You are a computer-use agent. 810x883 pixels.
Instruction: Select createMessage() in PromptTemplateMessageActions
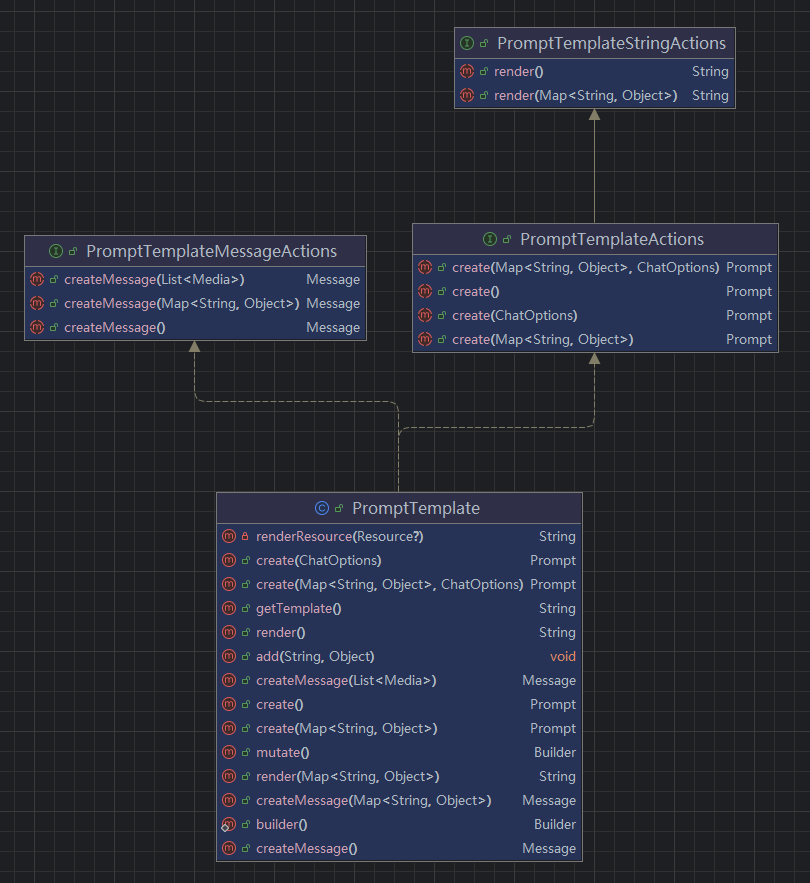click(x=114, y=327)
